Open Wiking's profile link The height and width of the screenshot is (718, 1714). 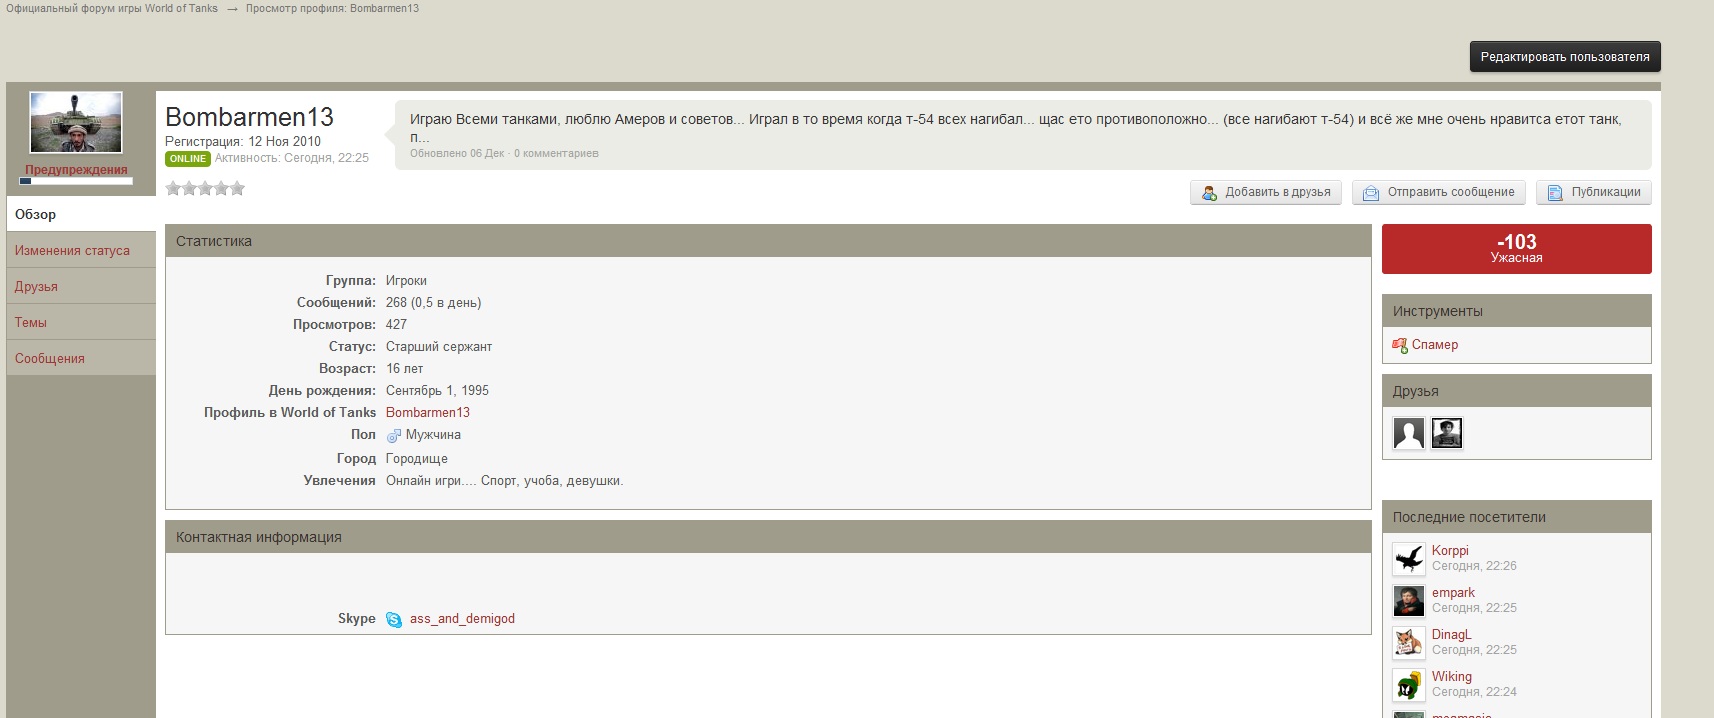(1452, 677)
